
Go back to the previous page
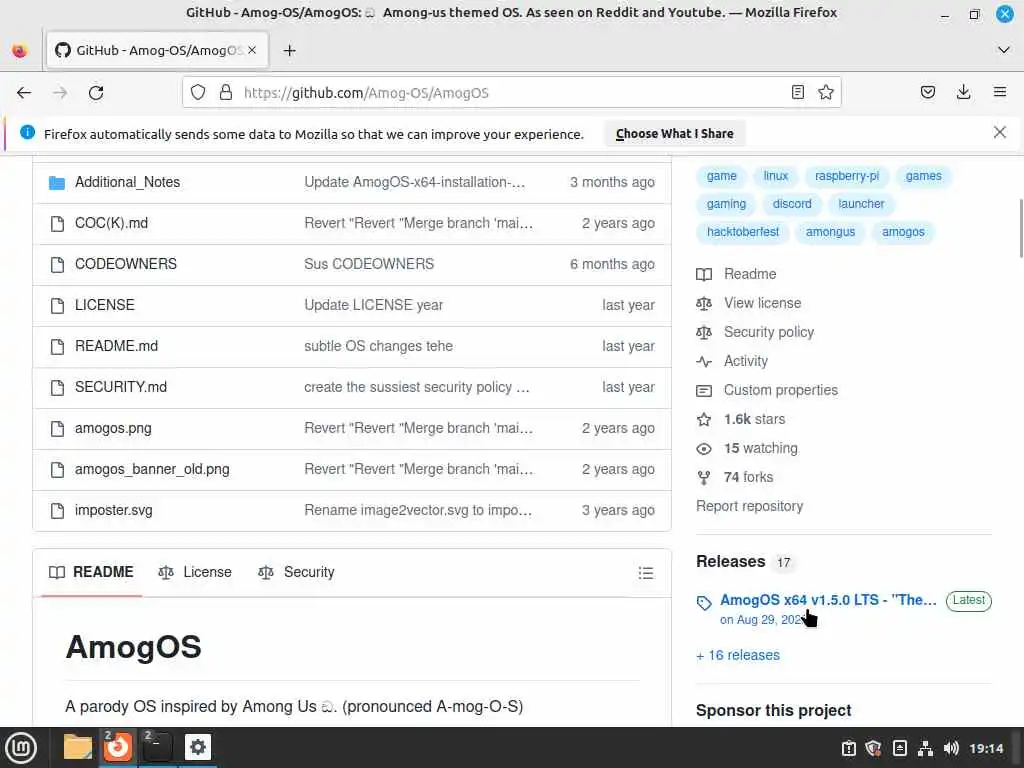(24, 93)
